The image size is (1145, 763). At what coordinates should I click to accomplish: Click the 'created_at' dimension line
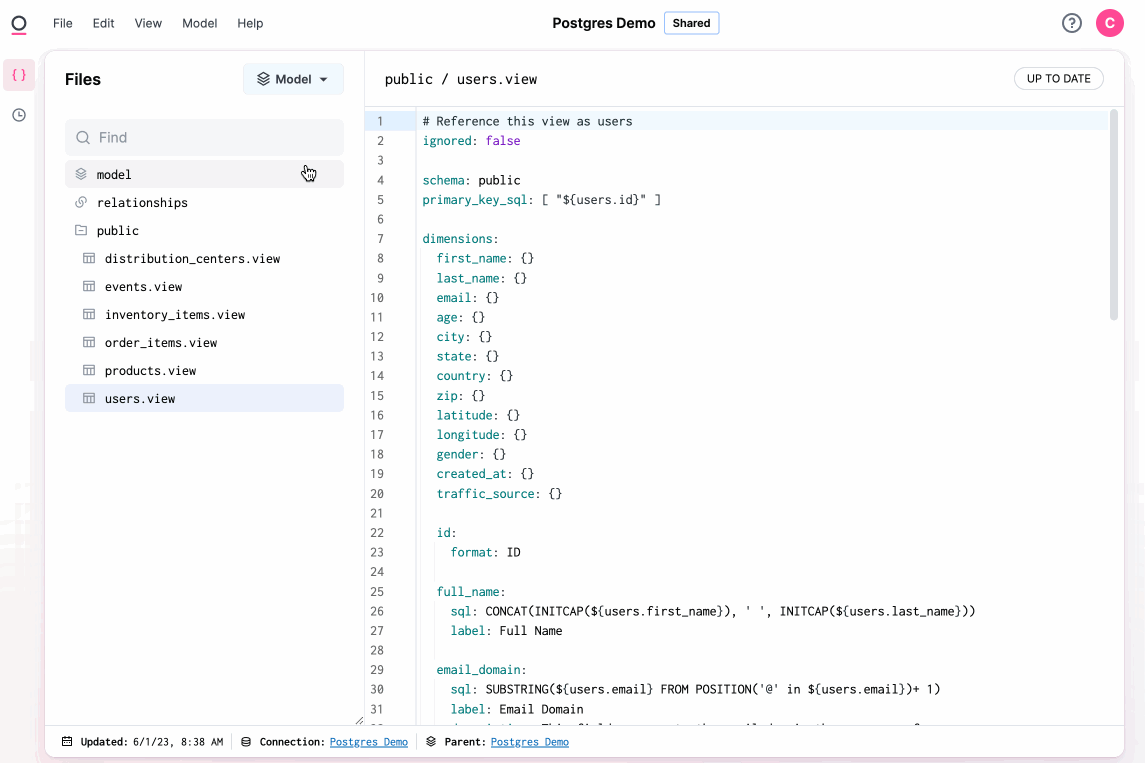tap(485, 474)
